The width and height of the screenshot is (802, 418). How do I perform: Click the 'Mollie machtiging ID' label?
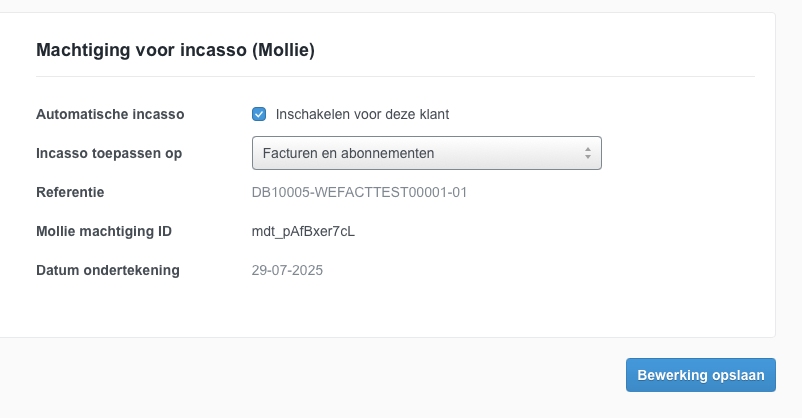[104, 231]
